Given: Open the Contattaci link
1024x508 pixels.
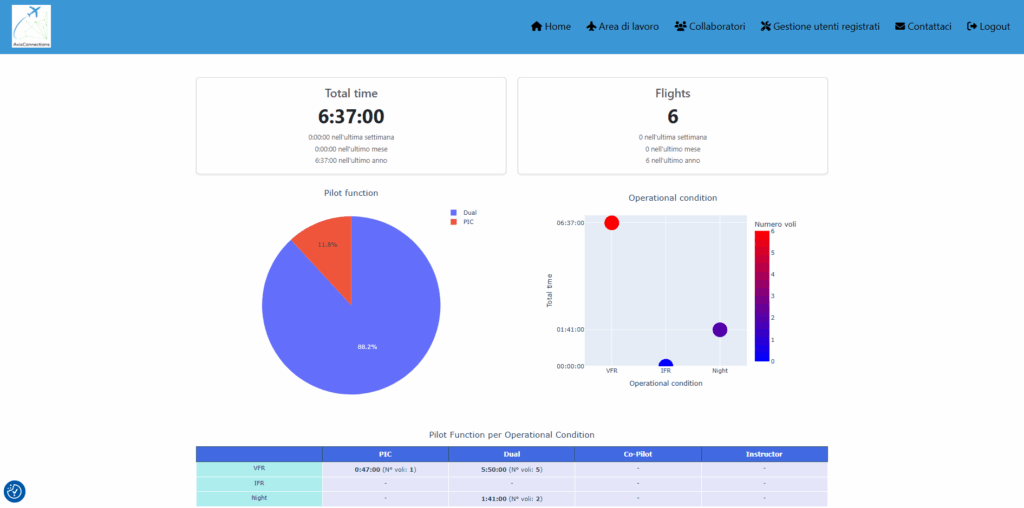Looking at the screenshot, I should 929,27.
